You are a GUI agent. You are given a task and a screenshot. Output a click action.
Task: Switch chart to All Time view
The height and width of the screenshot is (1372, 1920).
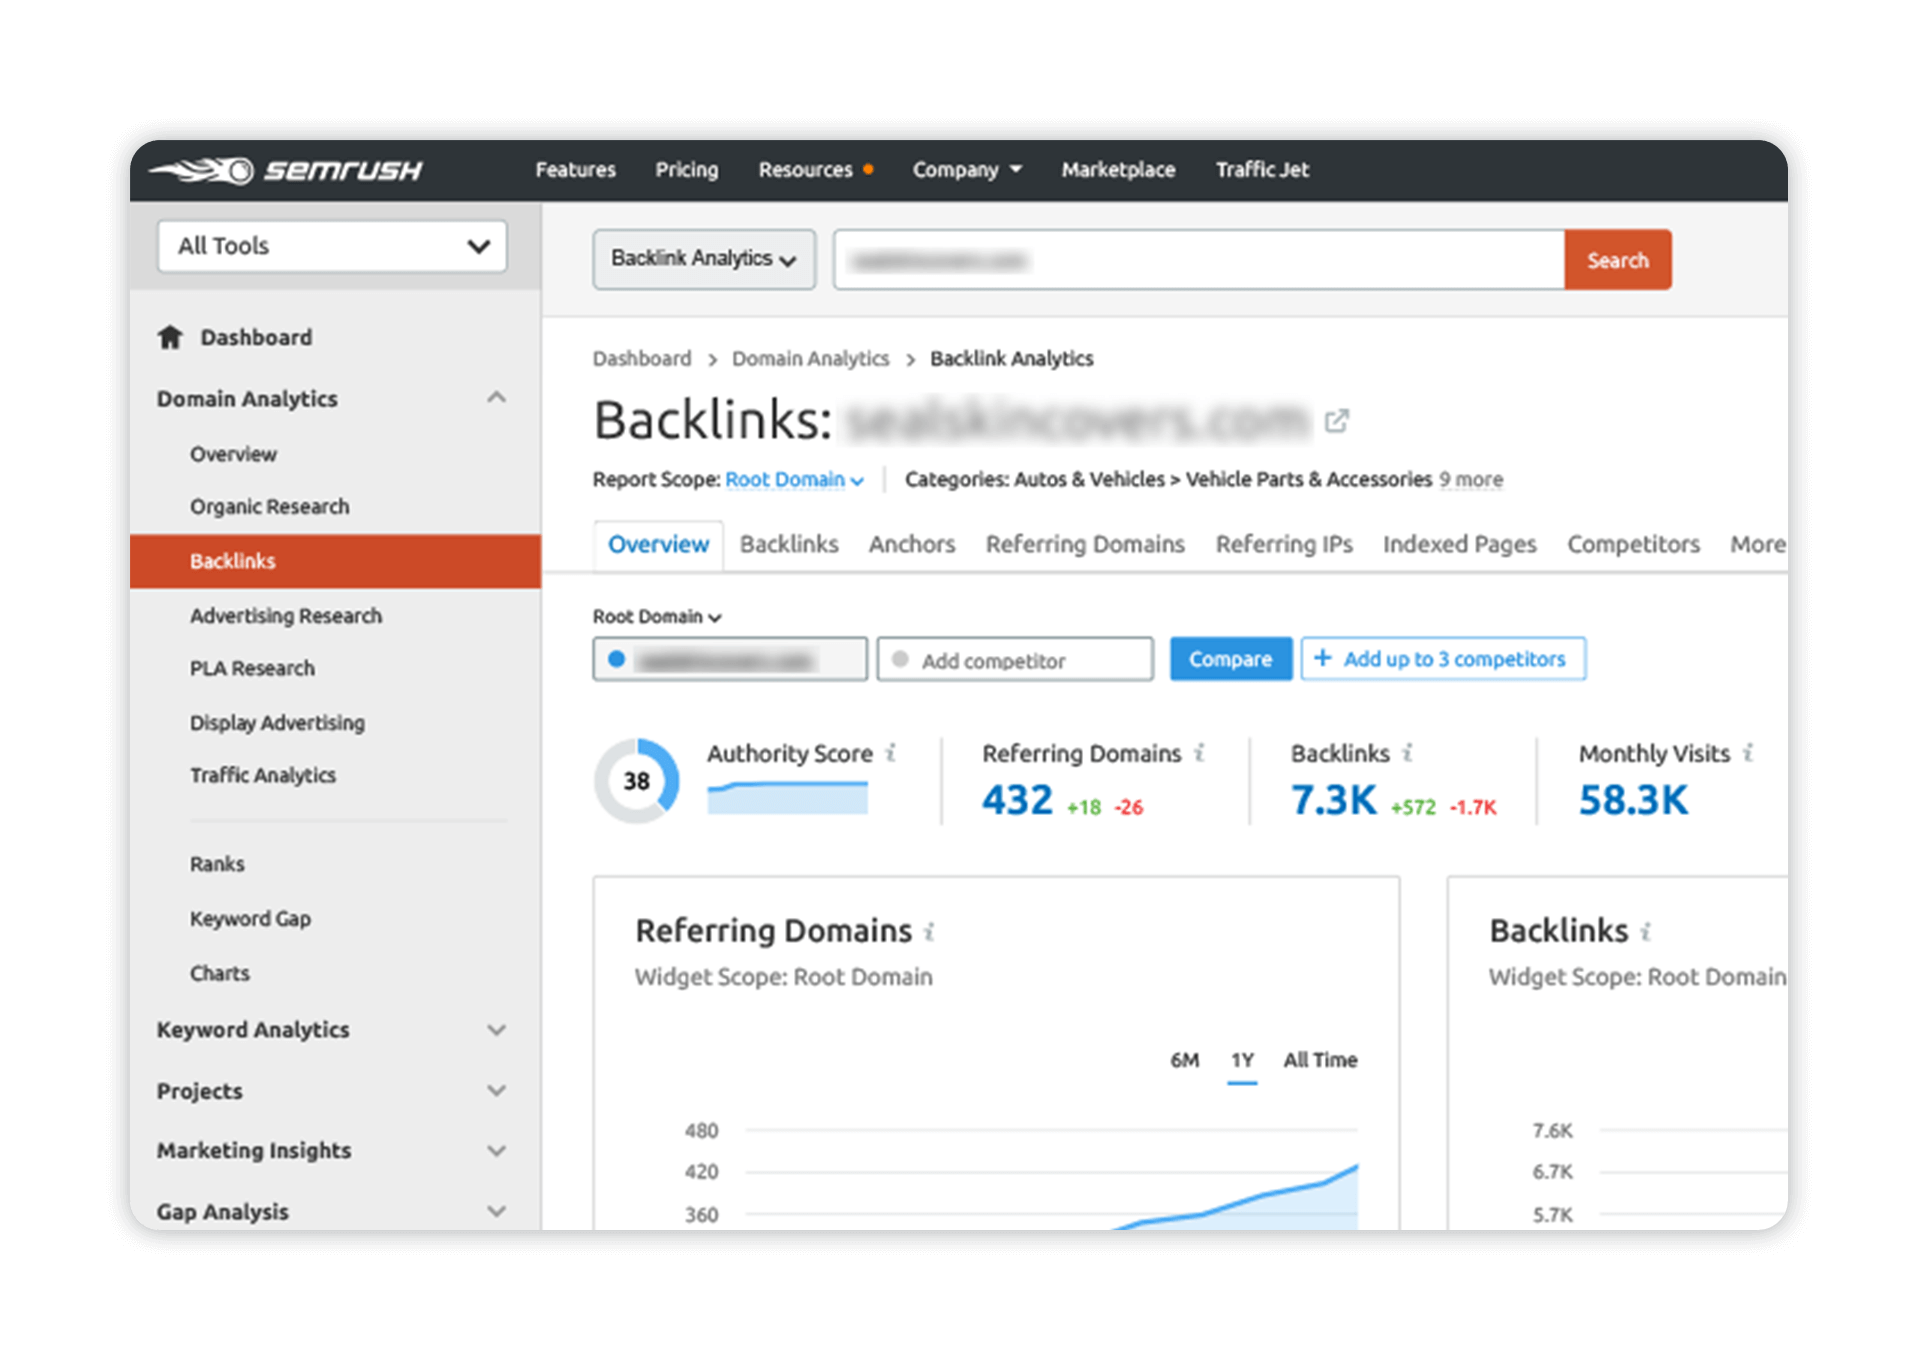[1320, 1060]
